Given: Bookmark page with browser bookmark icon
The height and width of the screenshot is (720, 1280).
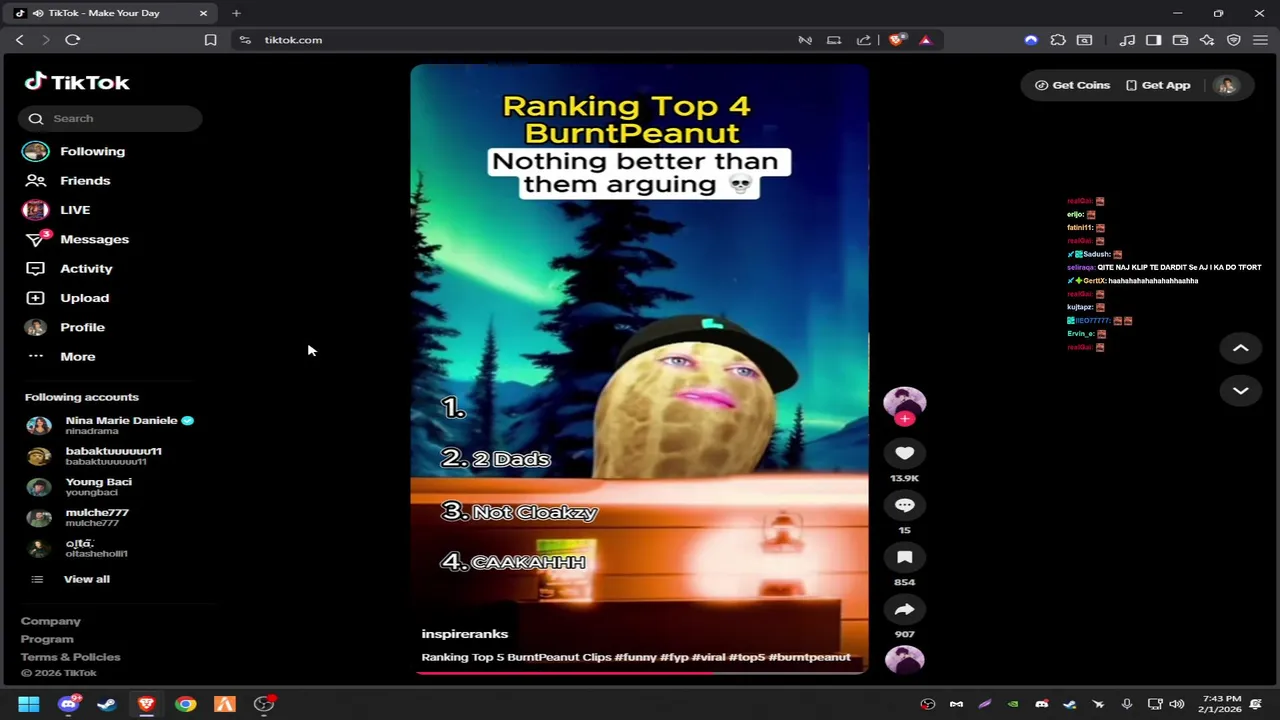Looking at the screenshot, I should (210, 40).
